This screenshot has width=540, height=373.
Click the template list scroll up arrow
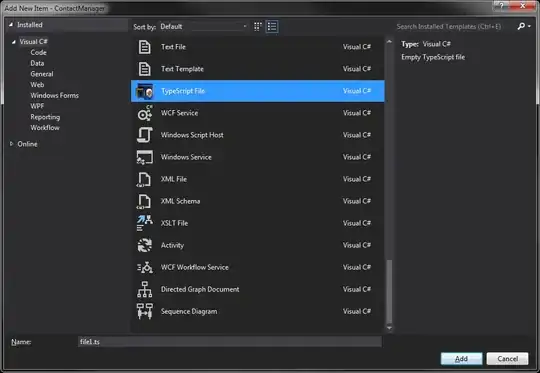(389, 42)
